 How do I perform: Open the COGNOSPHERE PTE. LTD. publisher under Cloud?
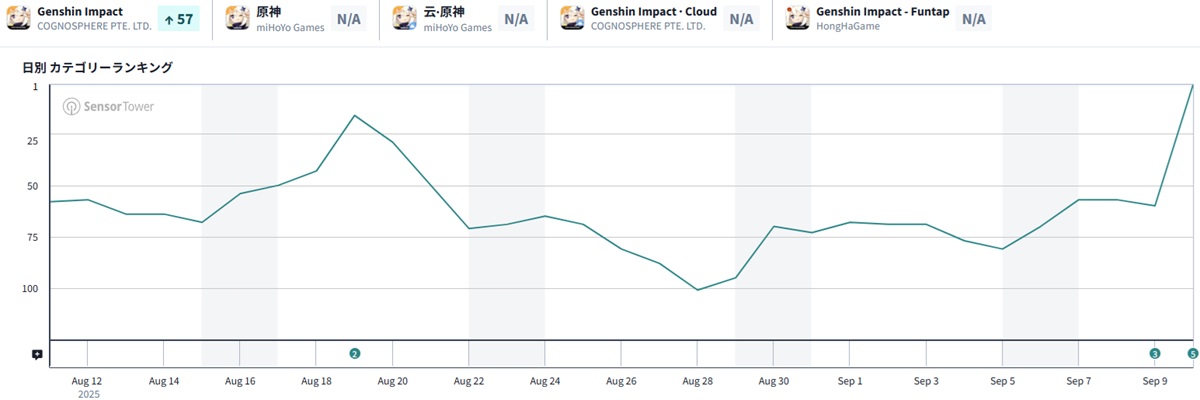coord(648,27)
